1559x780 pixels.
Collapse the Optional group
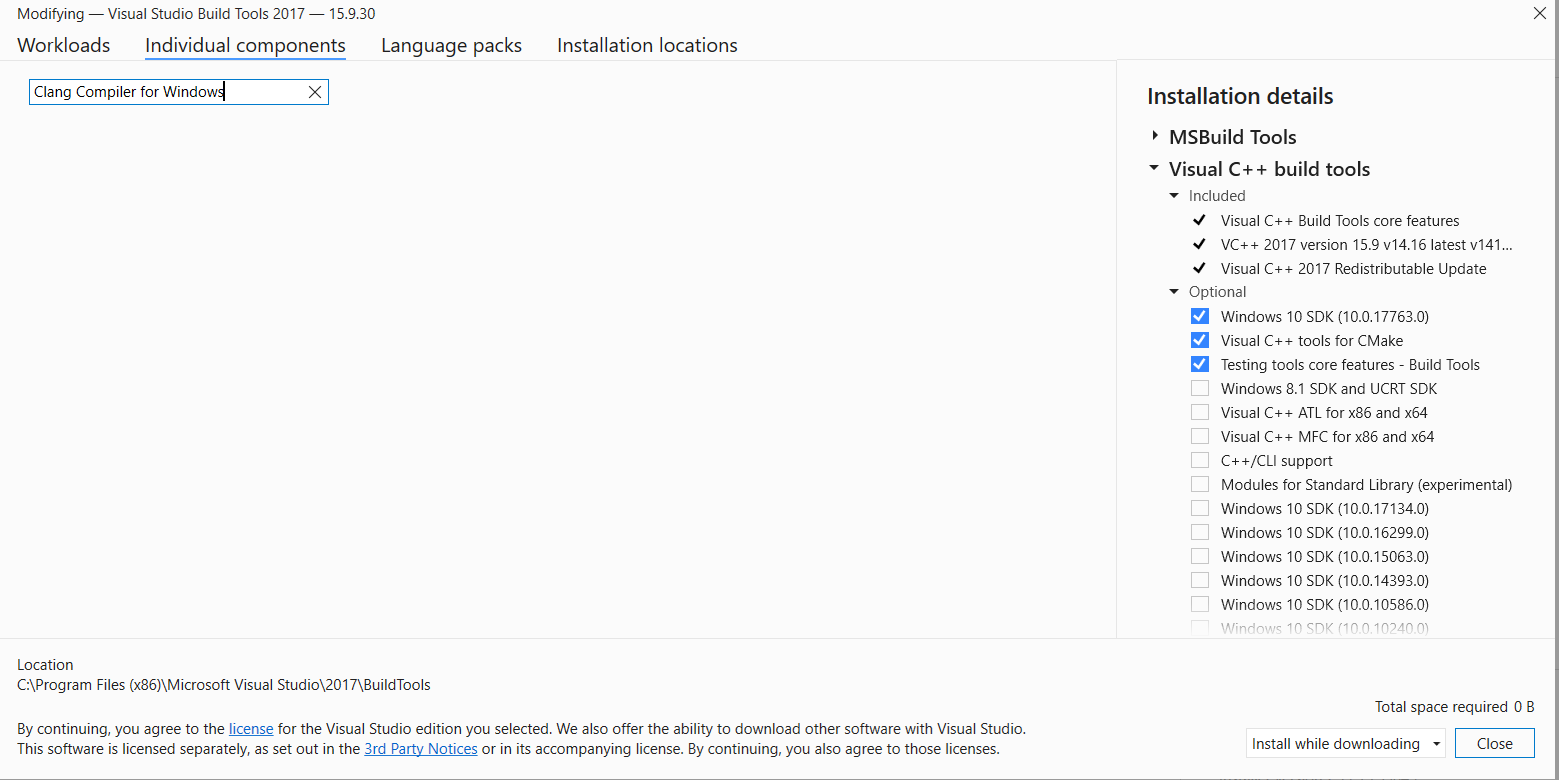tap(1175, 292)
